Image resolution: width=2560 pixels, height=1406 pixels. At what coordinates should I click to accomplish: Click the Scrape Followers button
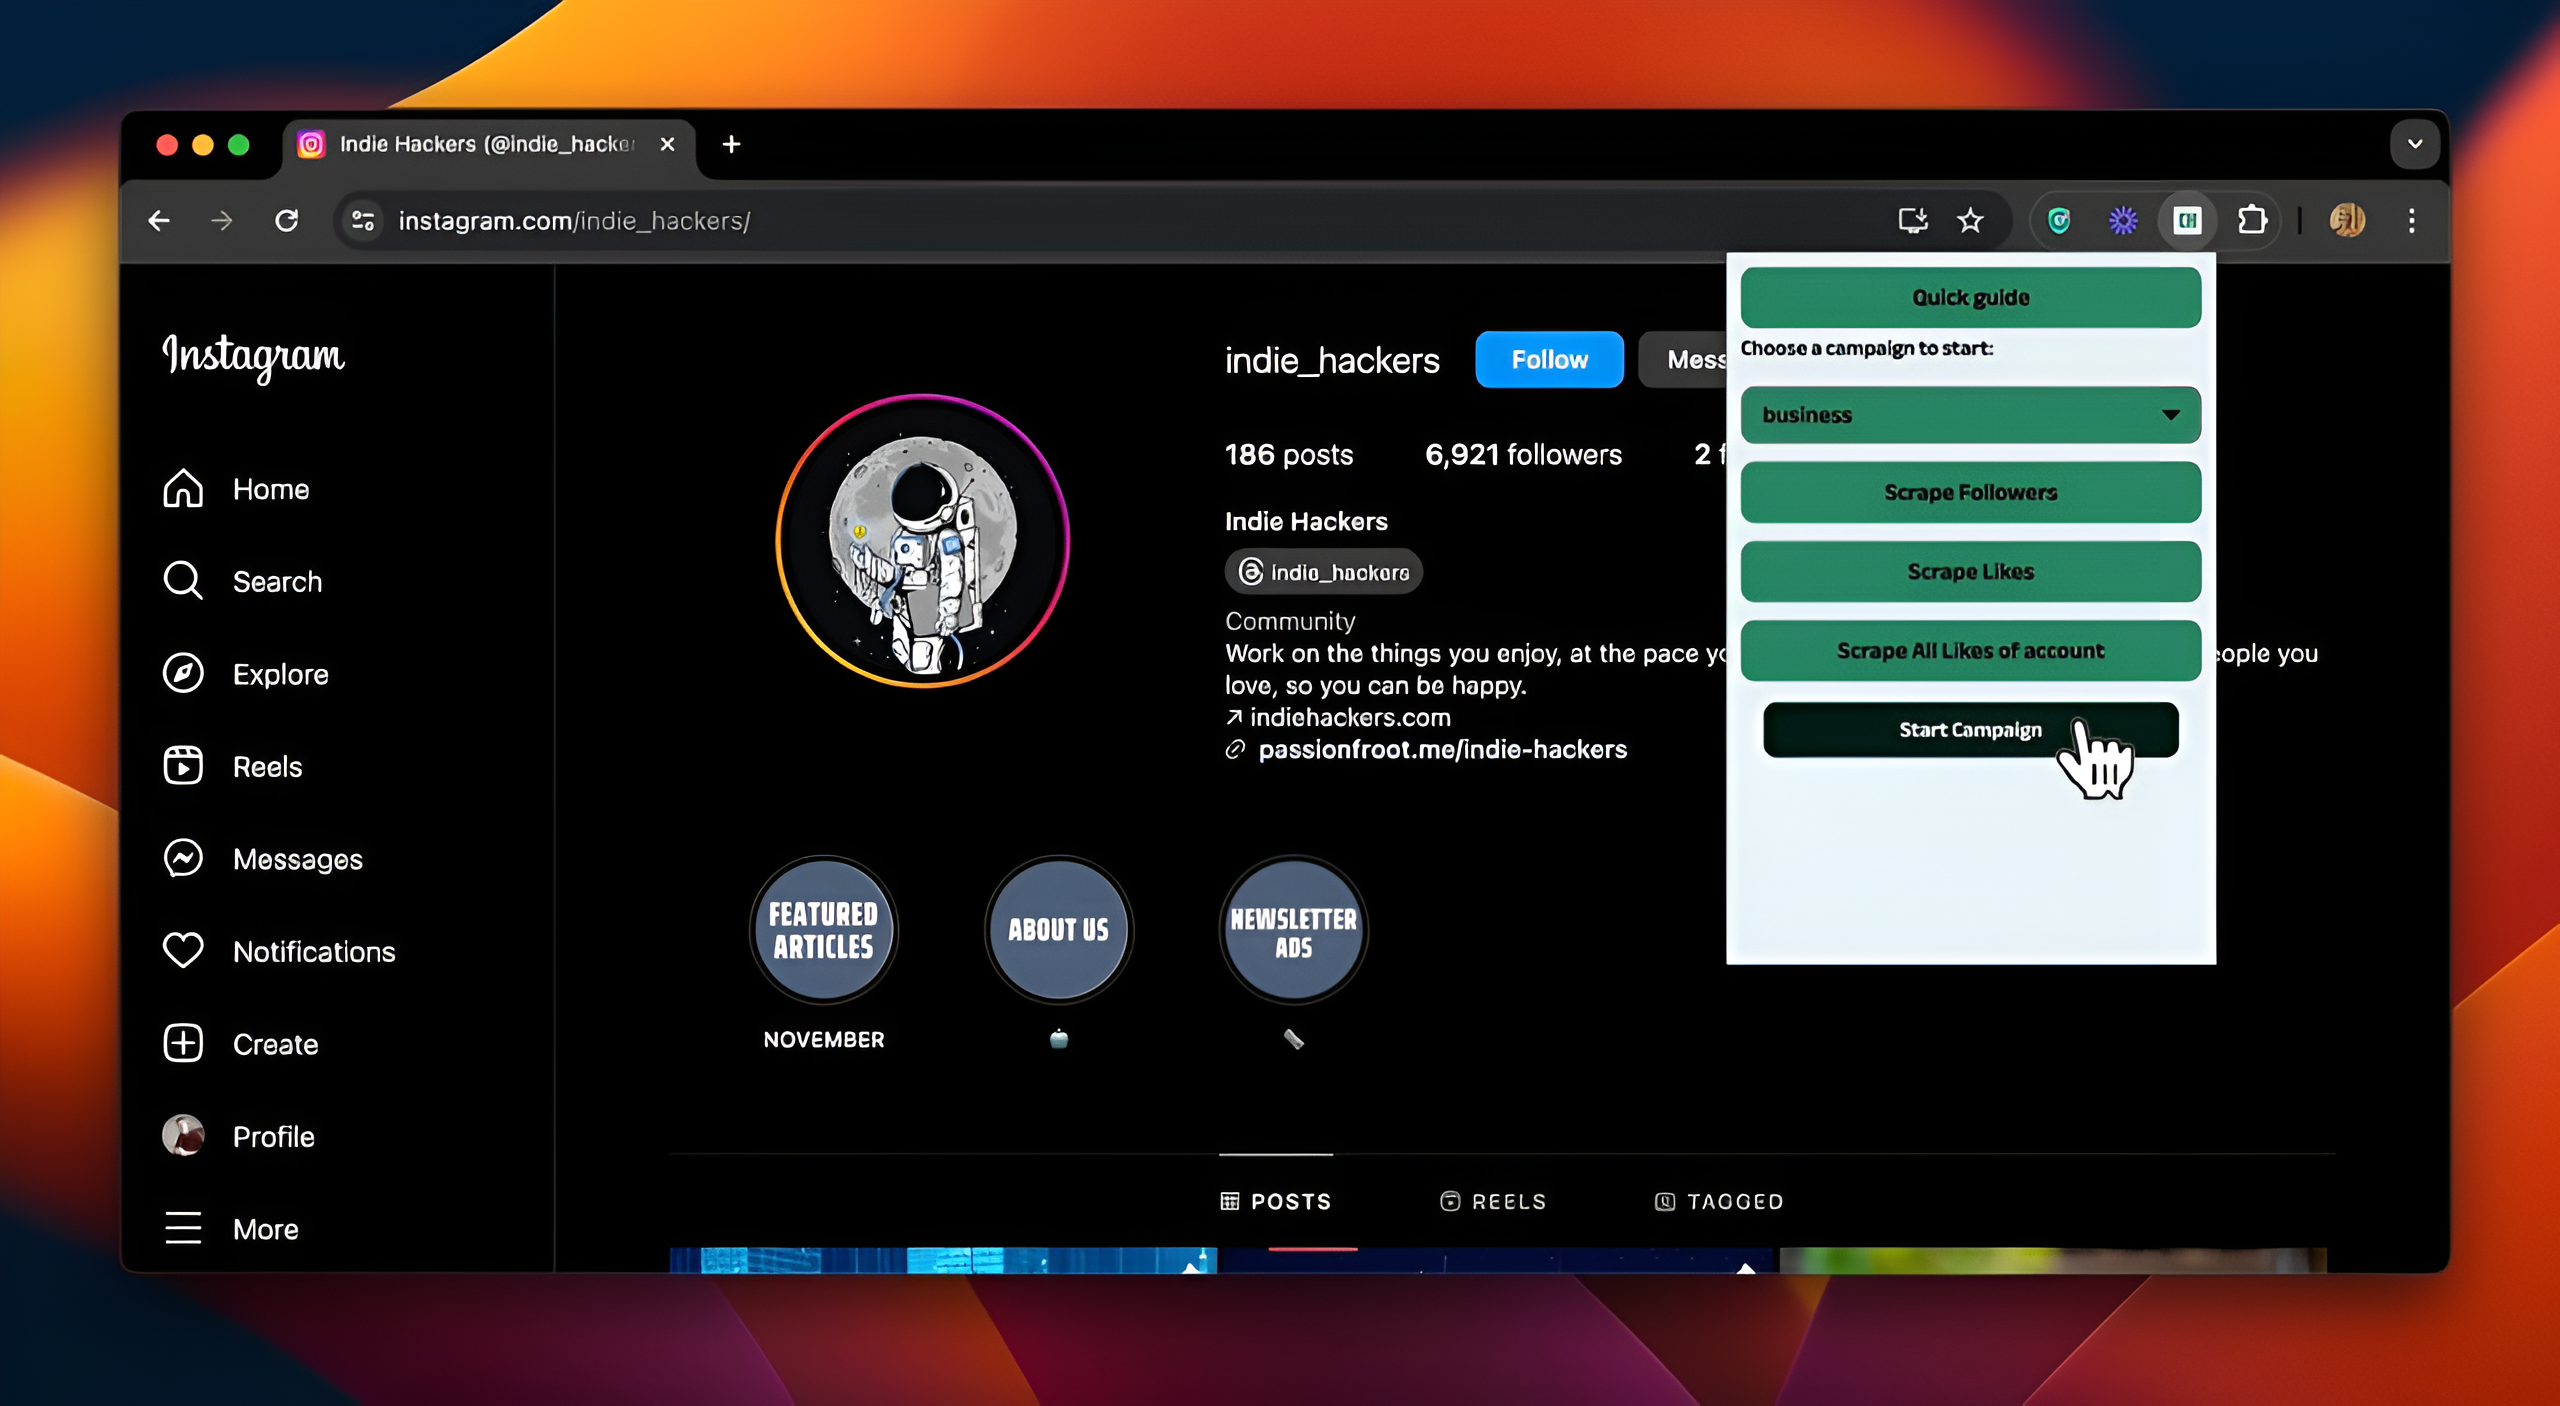[x=1971, y=492]
